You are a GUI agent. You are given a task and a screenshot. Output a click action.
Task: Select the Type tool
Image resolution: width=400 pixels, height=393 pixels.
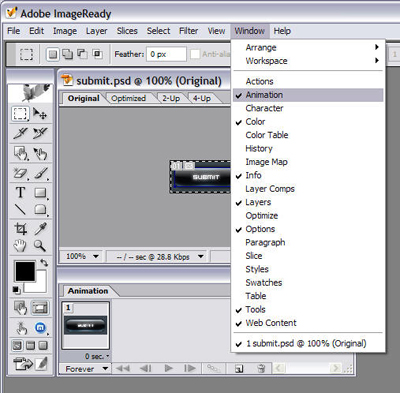tap(20, 192)
